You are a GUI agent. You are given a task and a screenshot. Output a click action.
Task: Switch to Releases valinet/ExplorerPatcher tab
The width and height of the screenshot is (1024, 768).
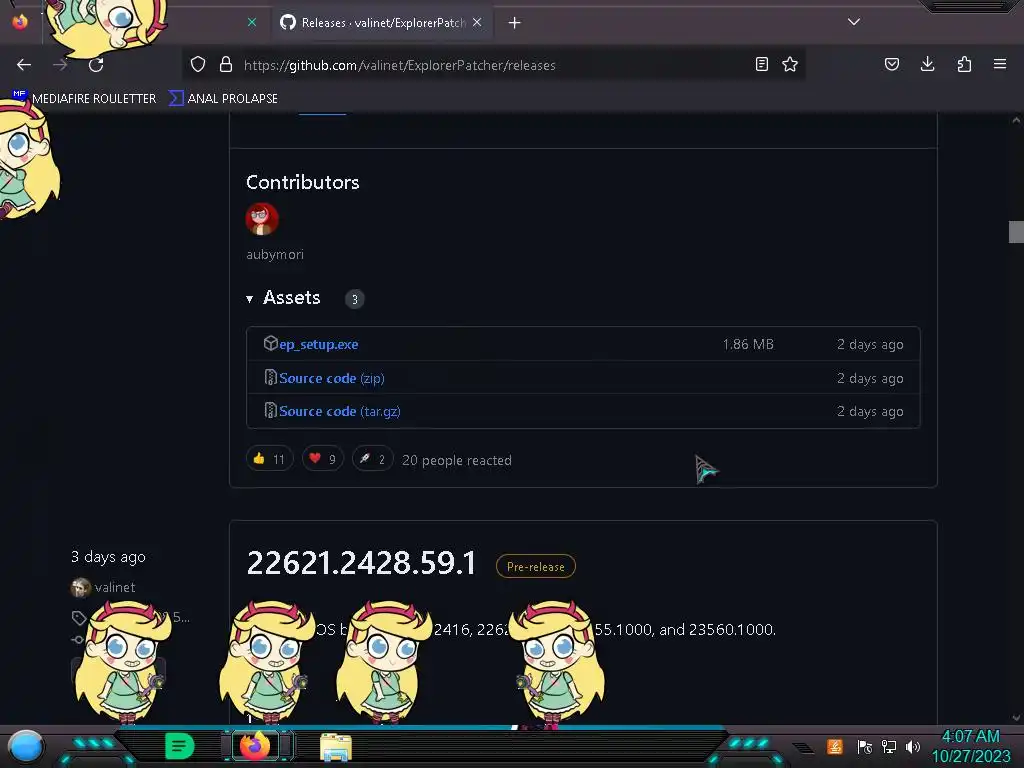382,23
